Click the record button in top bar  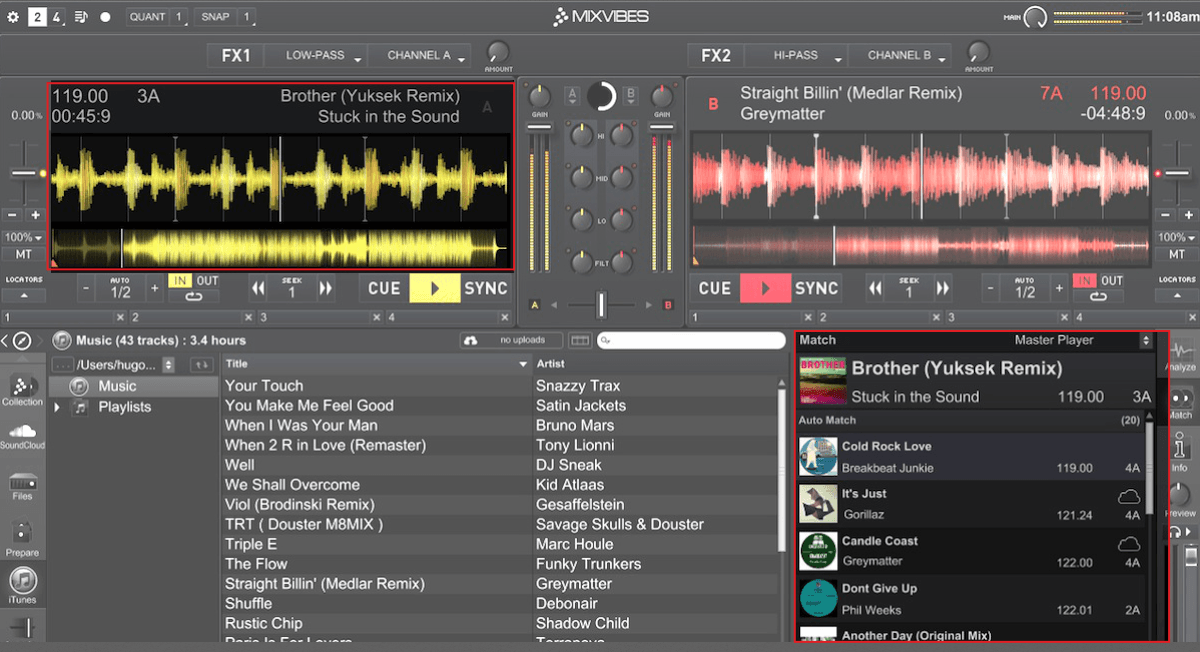click(x=104, y=17)
